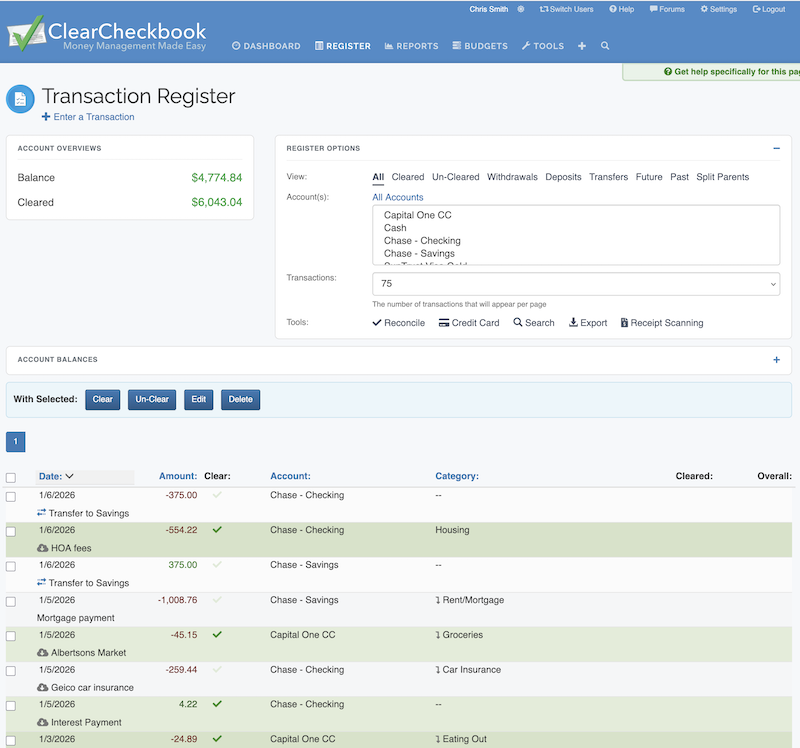Click Enter a Transaction link

coord(88,117)
